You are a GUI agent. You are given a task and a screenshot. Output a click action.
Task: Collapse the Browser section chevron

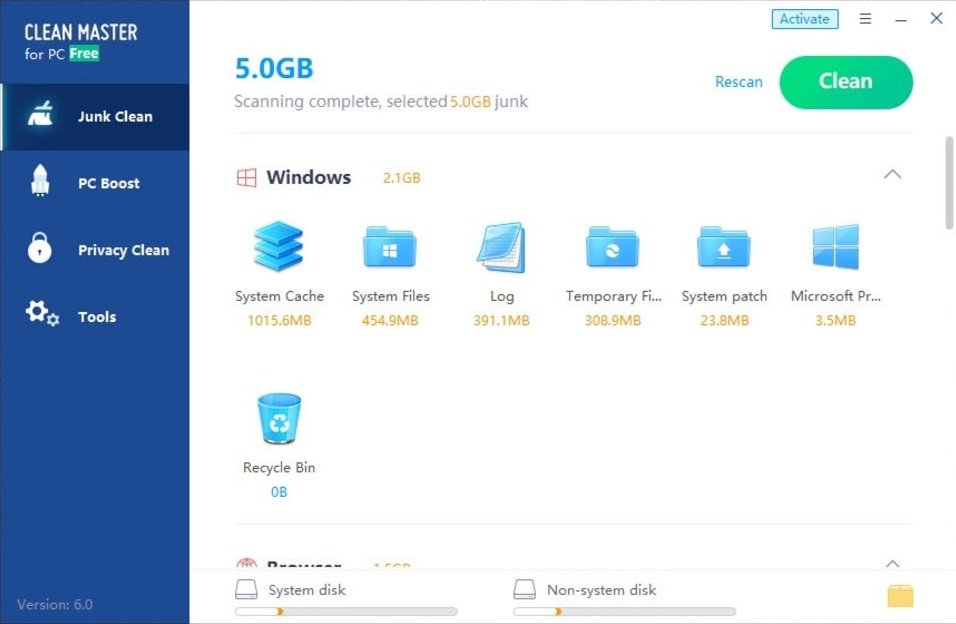click(892, 564)
